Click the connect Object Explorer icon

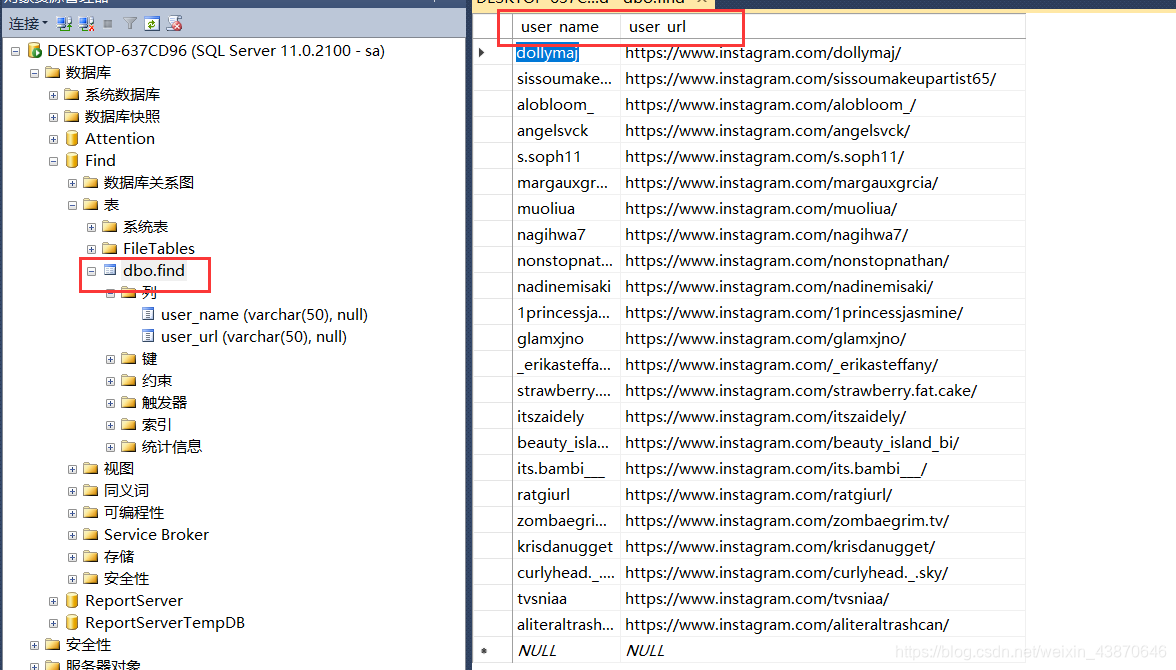pyautogui.click(x=64, y=24)
